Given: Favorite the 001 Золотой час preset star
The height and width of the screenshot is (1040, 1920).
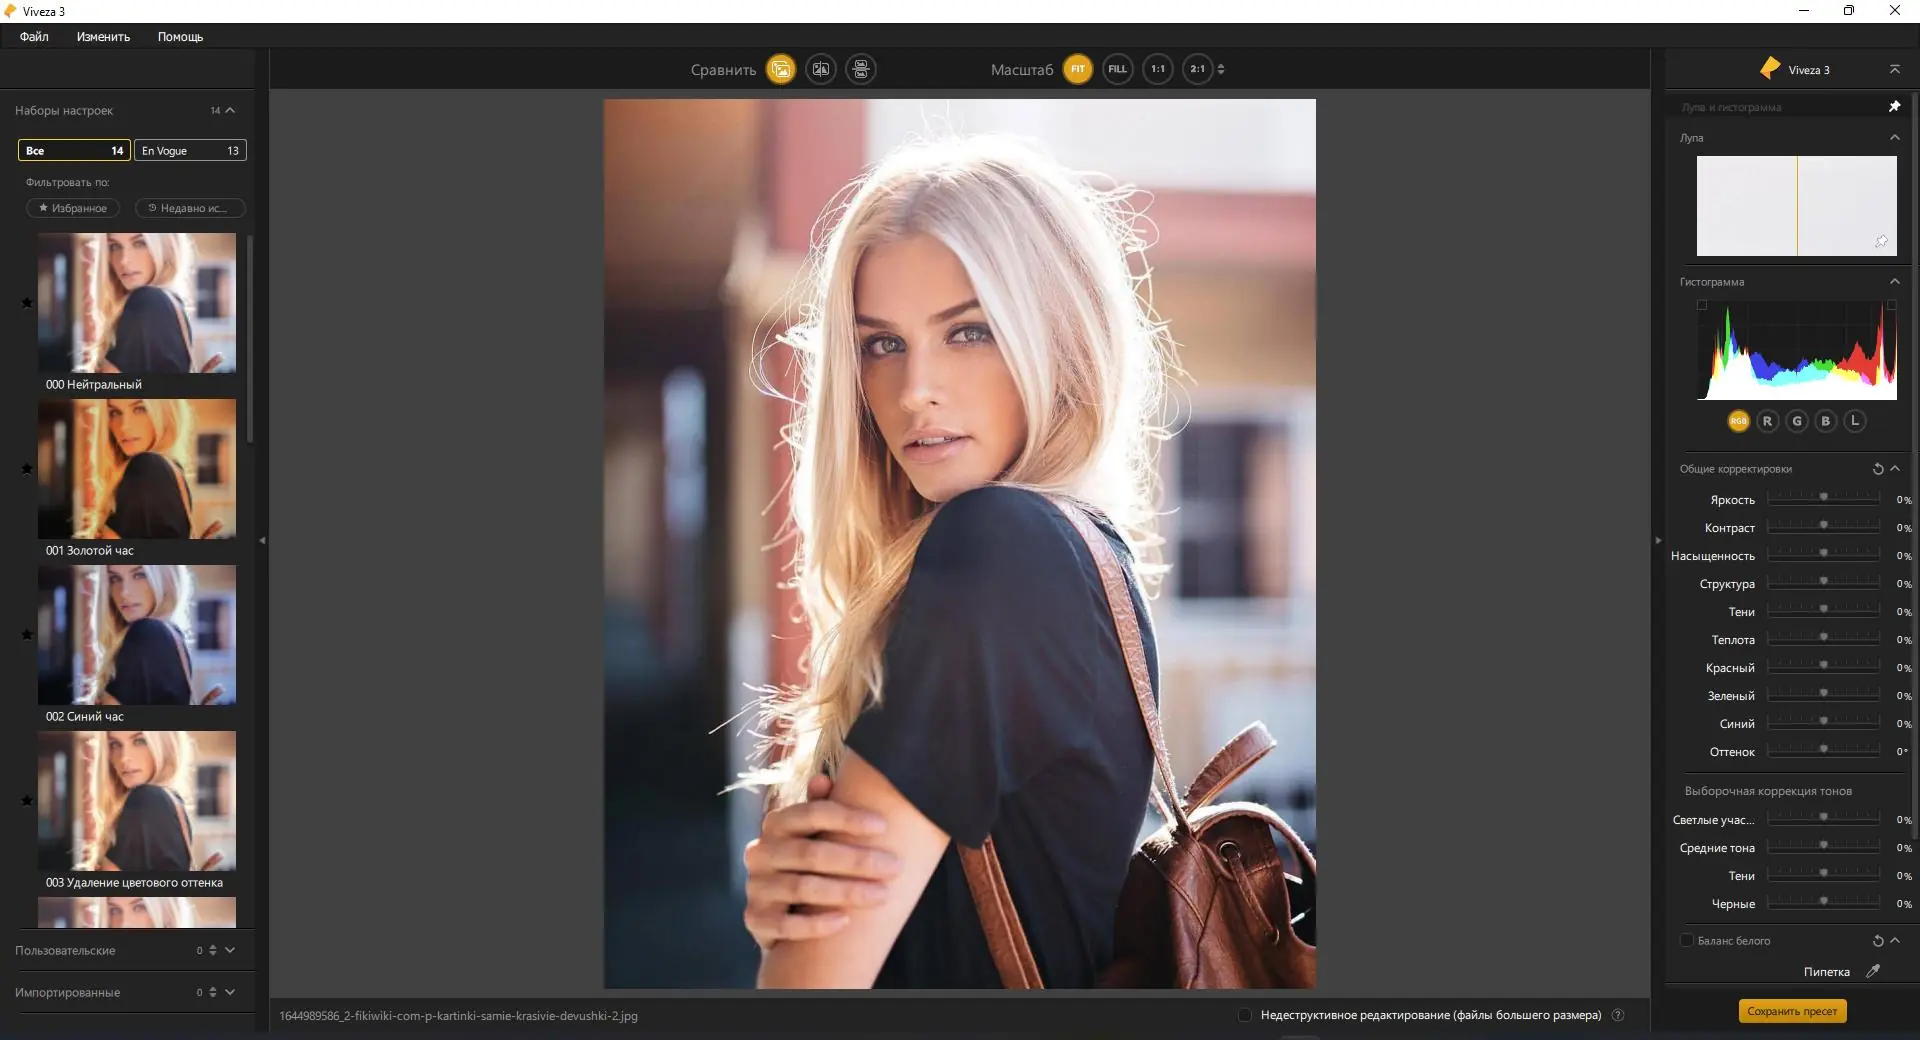Looking at the screenshot, I should point(27,469).
